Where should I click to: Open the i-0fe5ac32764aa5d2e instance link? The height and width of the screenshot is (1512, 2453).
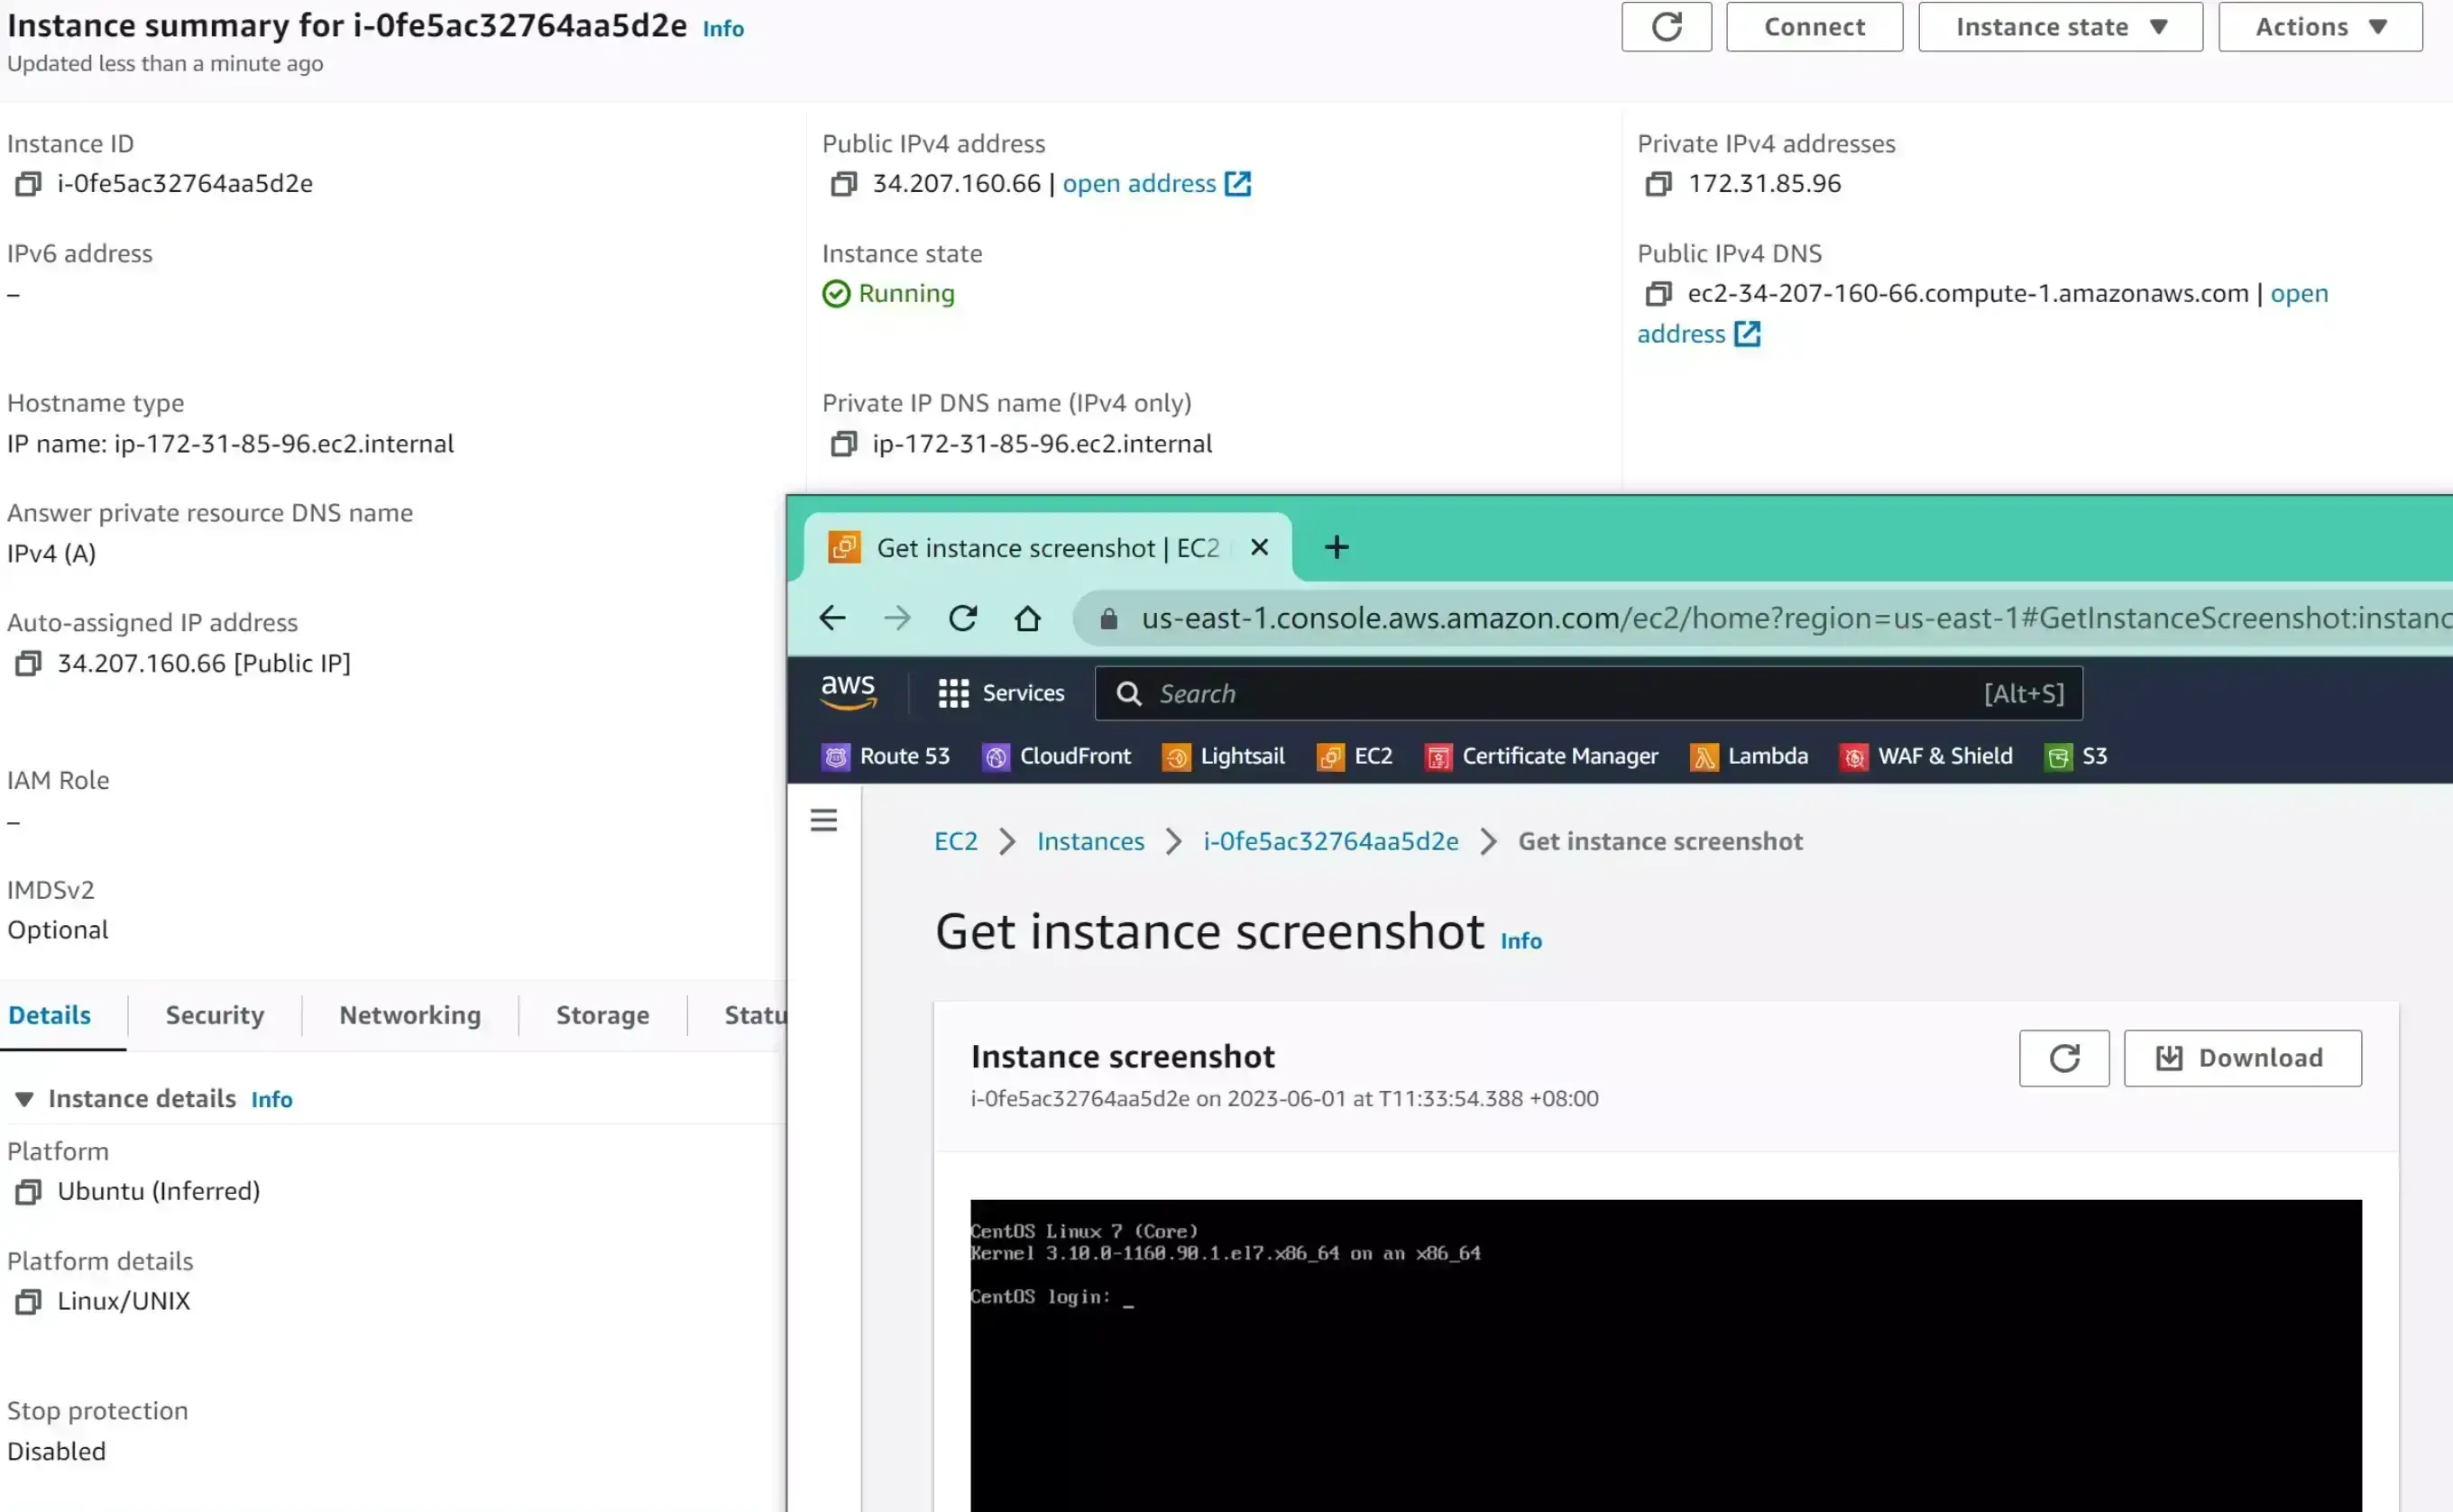pyautogui.click(x=1330, y=839)
